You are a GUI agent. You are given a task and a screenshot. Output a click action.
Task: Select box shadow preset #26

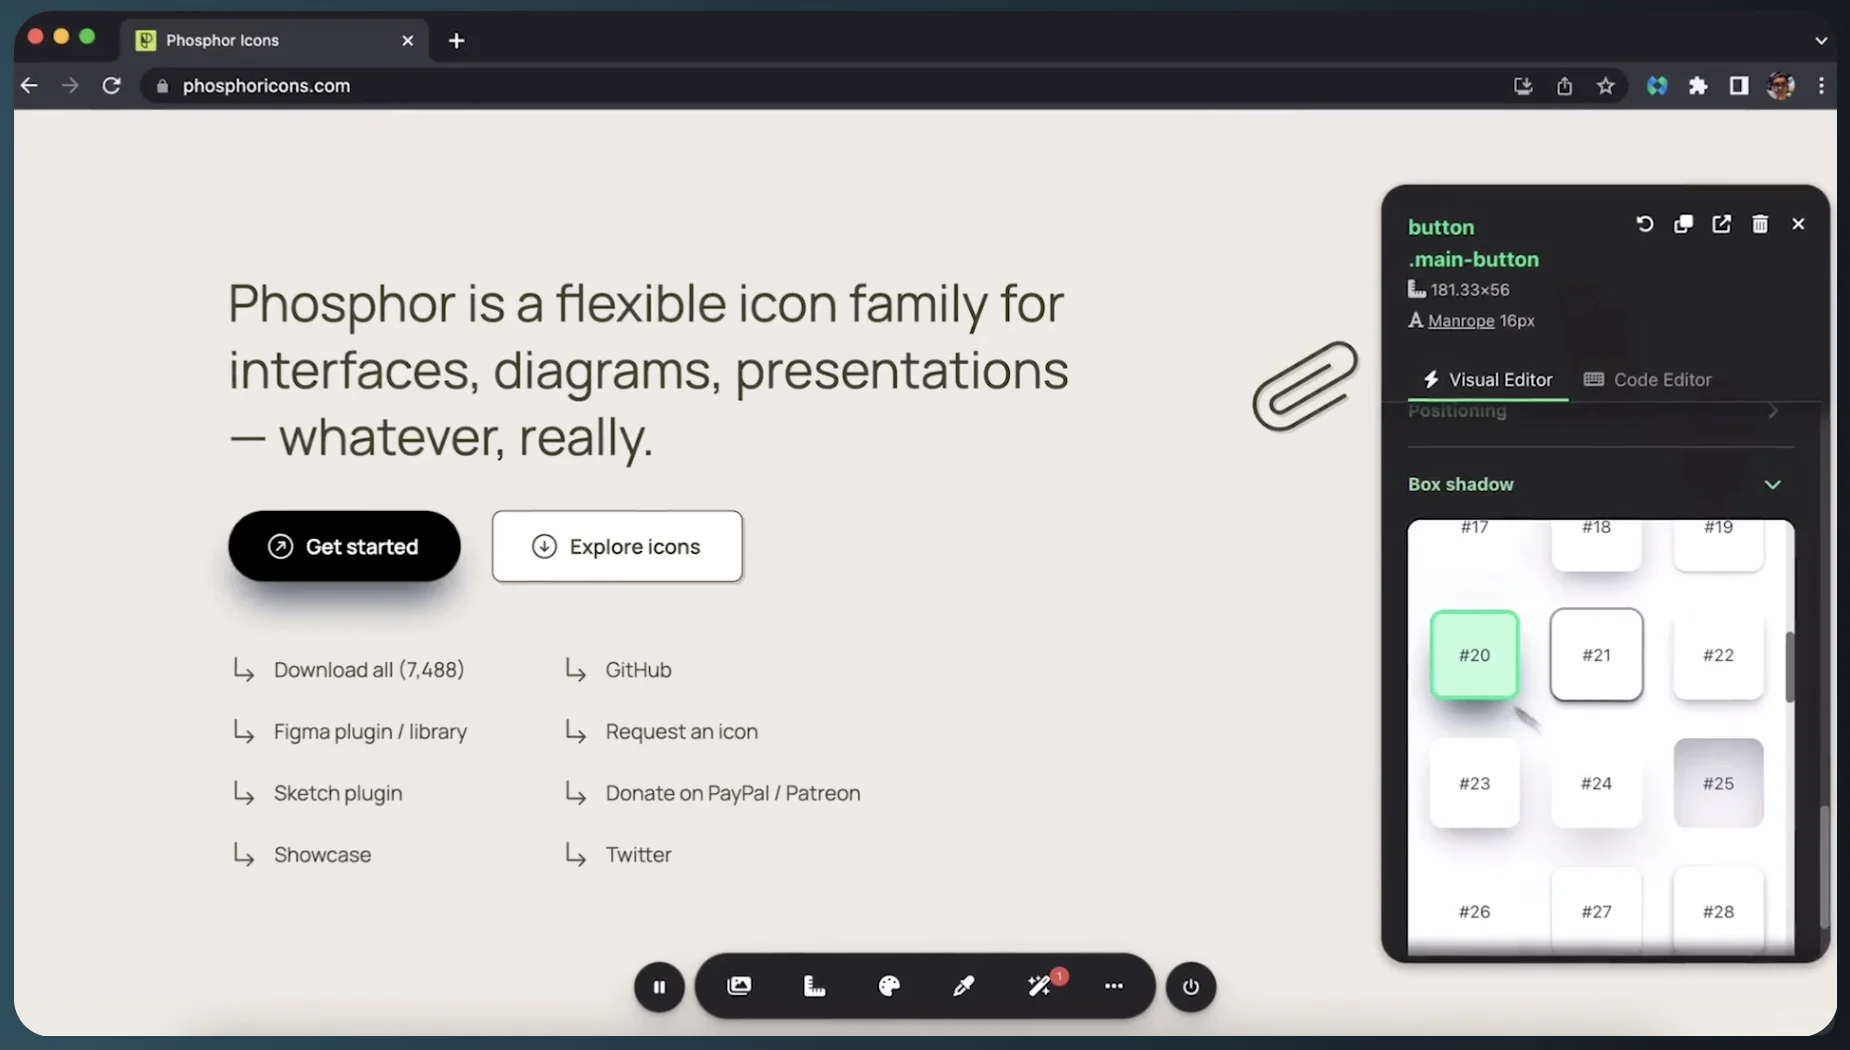[x=1474, y=910]
